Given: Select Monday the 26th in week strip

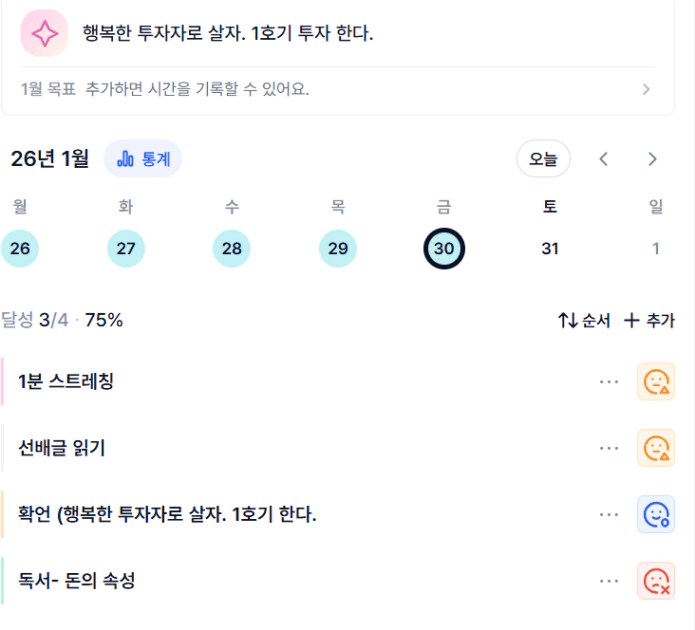Looking at the screenshot, I should (x=20, y=248).
